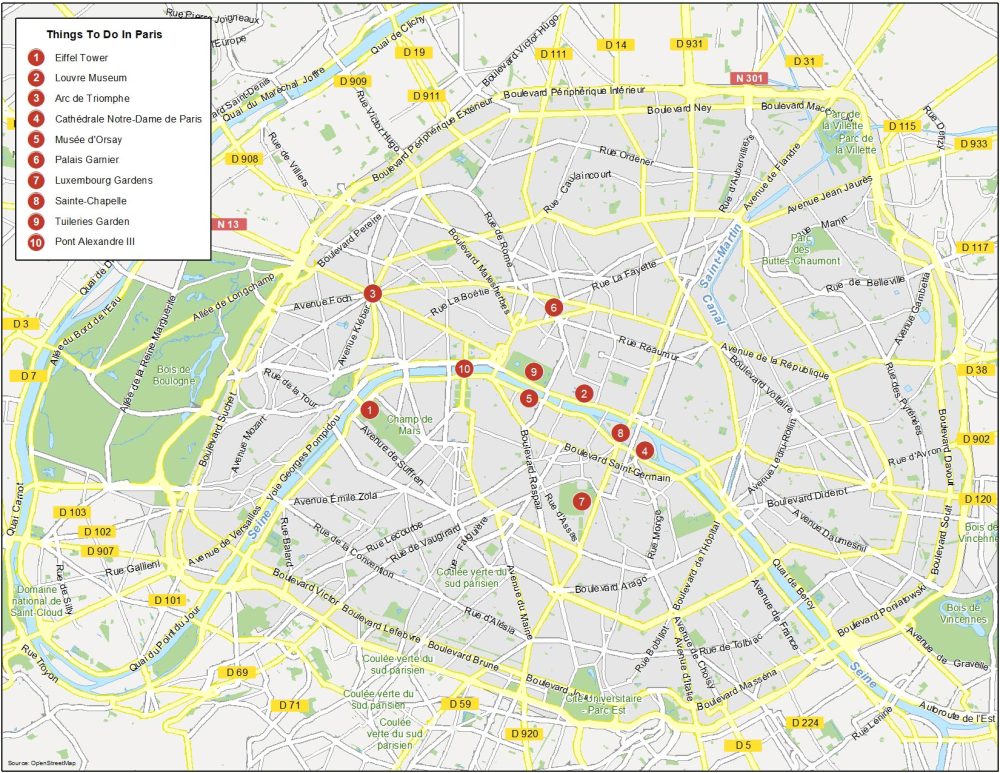
Task: Click the 'Boulevard Voltaire' street label
Action: coord(763,385)
